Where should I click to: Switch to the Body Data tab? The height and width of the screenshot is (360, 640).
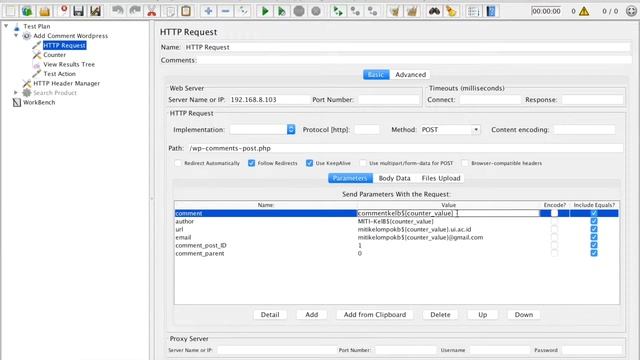(x=394, y=178)
